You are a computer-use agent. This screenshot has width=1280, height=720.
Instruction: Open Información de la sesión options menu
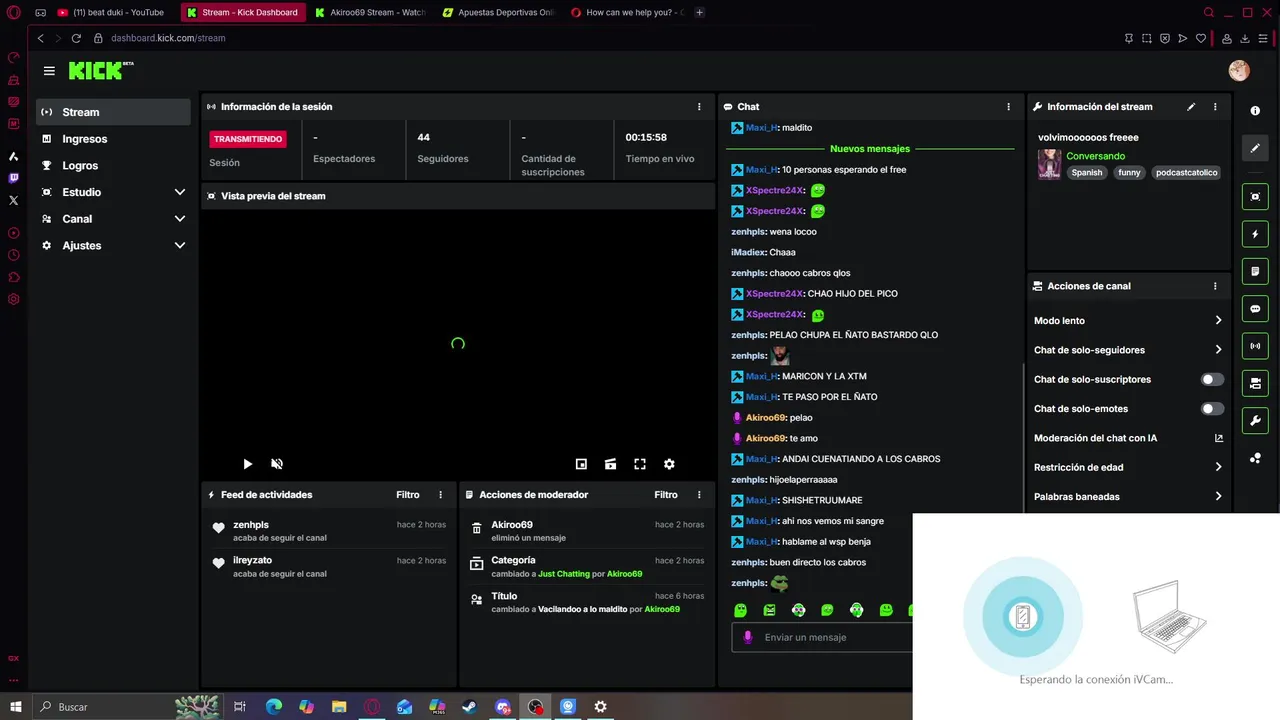(699, 106)
